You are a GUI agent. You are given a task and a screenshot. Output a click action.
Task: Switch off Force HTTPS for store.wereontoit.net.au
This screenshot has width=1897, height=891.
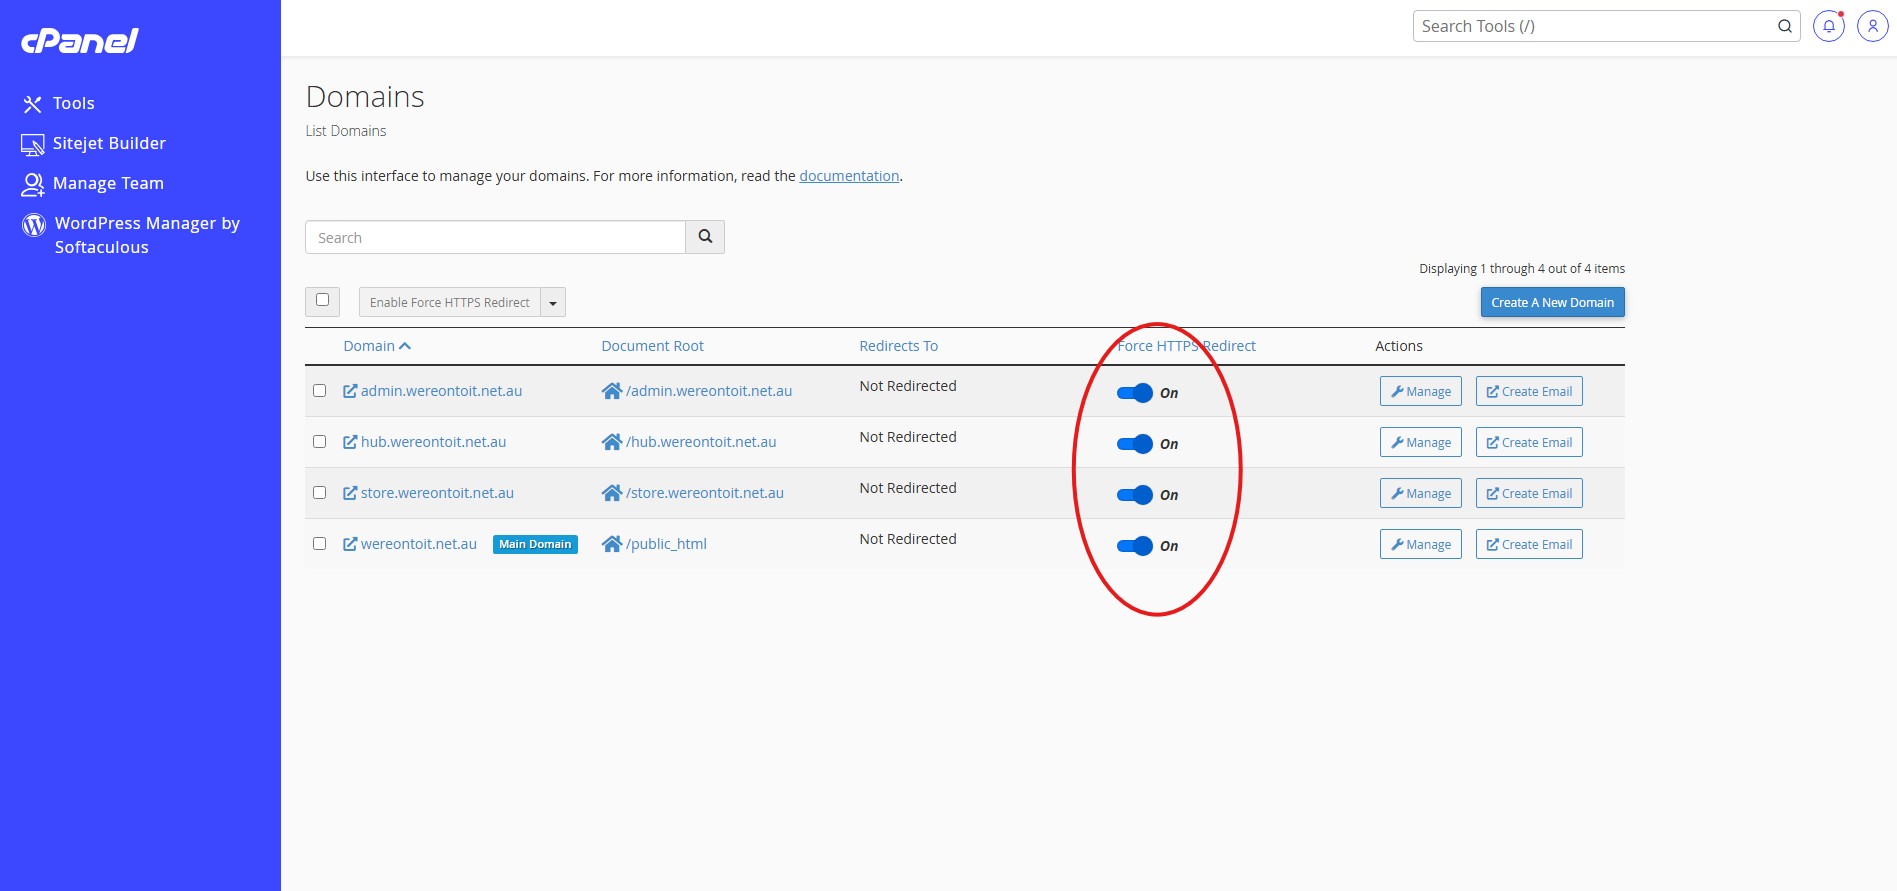(1135, 495)
